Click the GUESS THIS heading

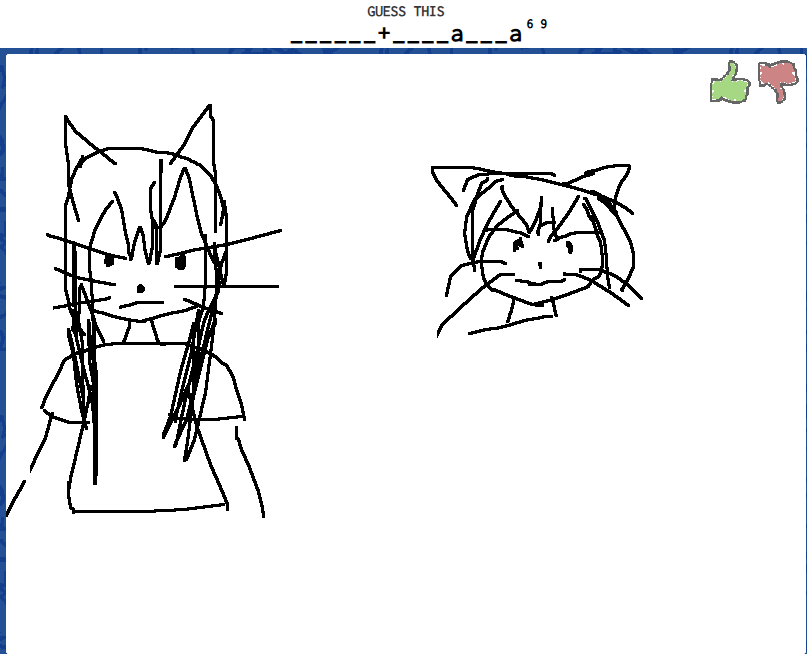pos(405,12)
